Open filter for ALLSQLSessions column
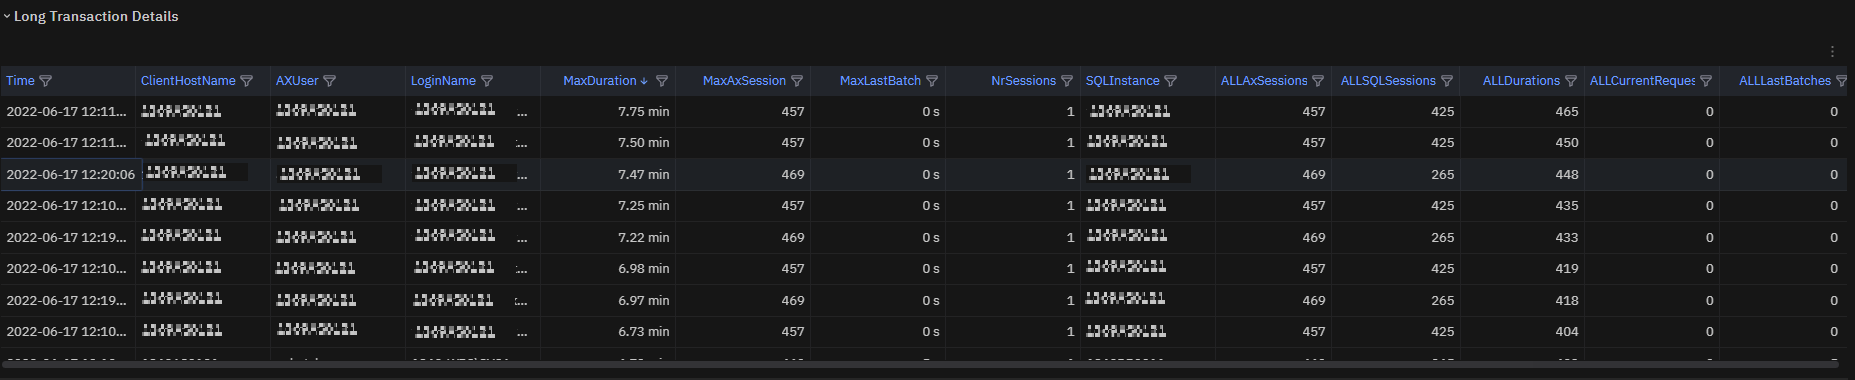This screenshot has height=380, width=1855. [x=1447, y=81]
